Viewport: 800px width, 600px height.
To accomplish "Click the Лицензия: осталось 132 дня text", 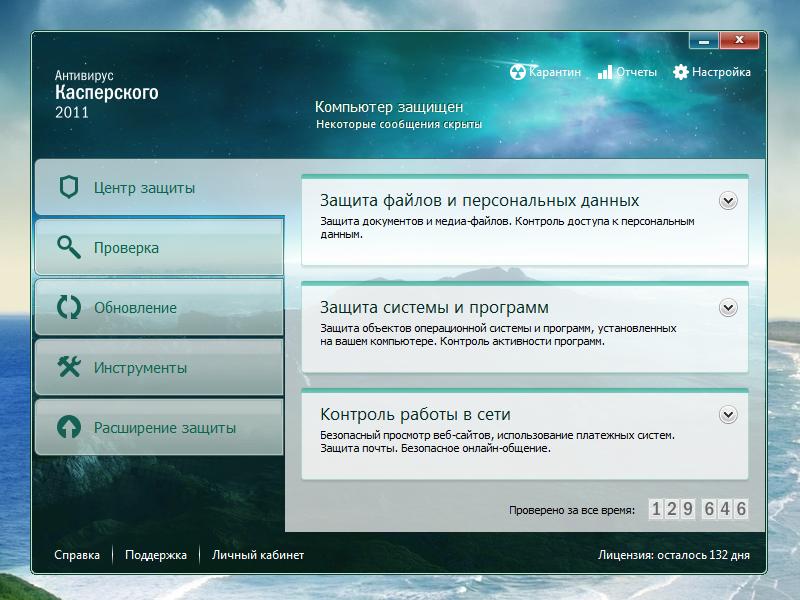I will click(673, 555).
